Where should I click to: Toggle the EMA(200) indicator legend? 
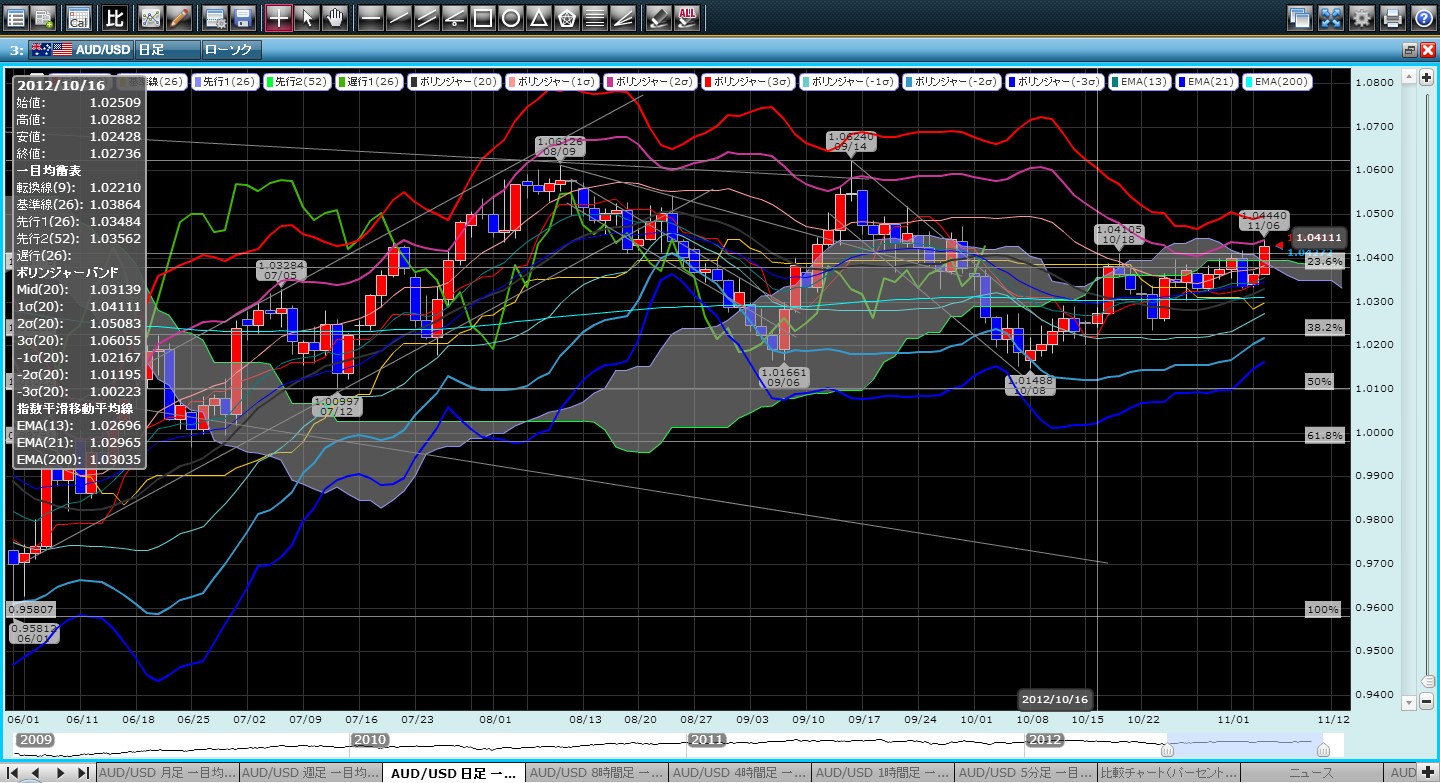coord(1275,82)
